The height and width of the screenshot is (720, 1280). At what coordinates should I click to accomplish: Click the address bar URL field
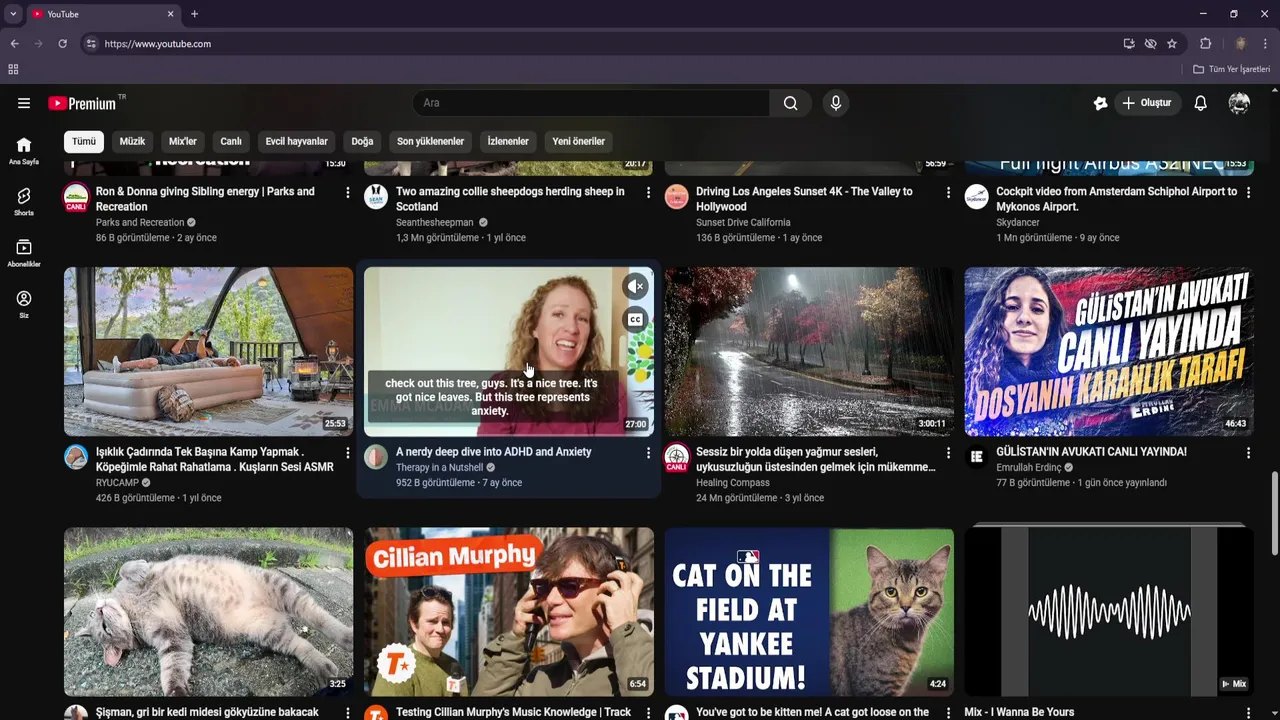tap(600, 44)
